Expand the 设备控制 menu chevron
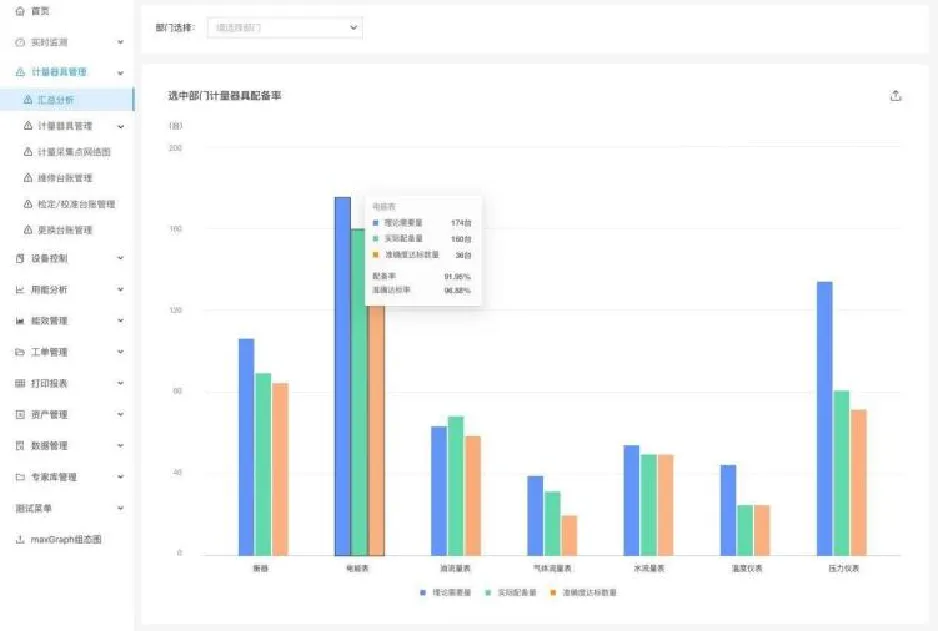Image resolution: width=938 pixels, height=631 pixels. click(121, 258)
